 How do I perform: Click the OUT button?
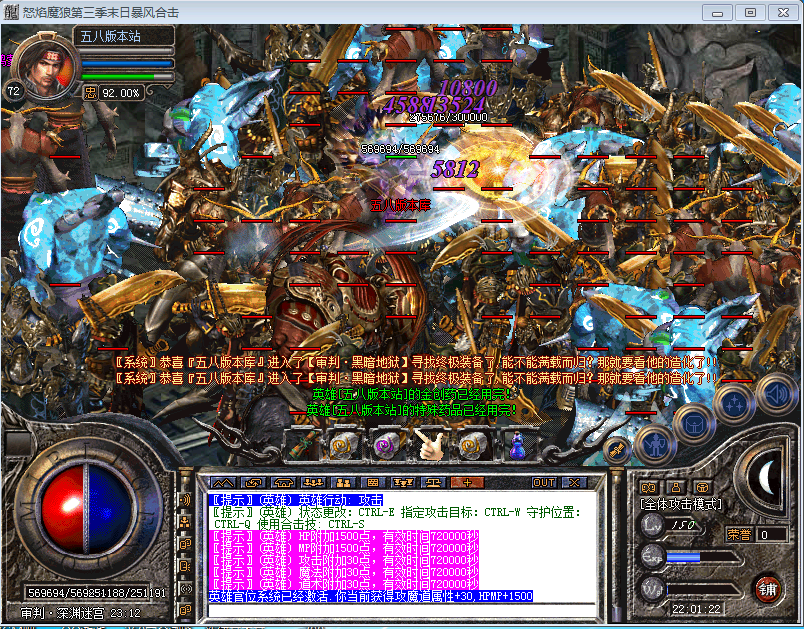coord(544,482)
